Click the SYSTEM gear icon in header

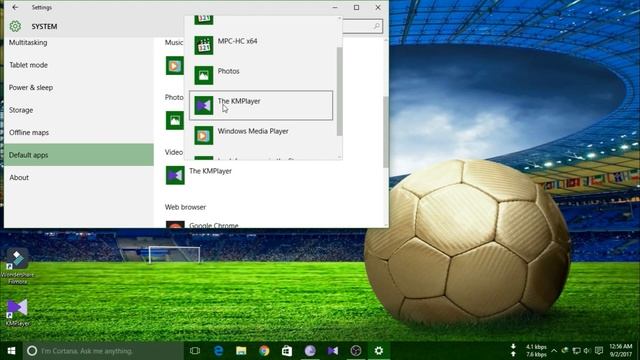tap(15, 27)
